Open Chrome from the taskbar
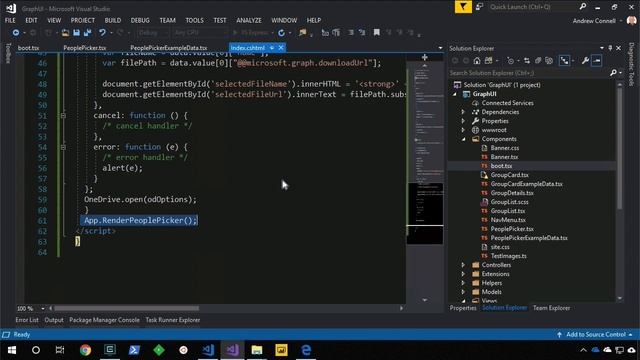 tap(85, 350)
